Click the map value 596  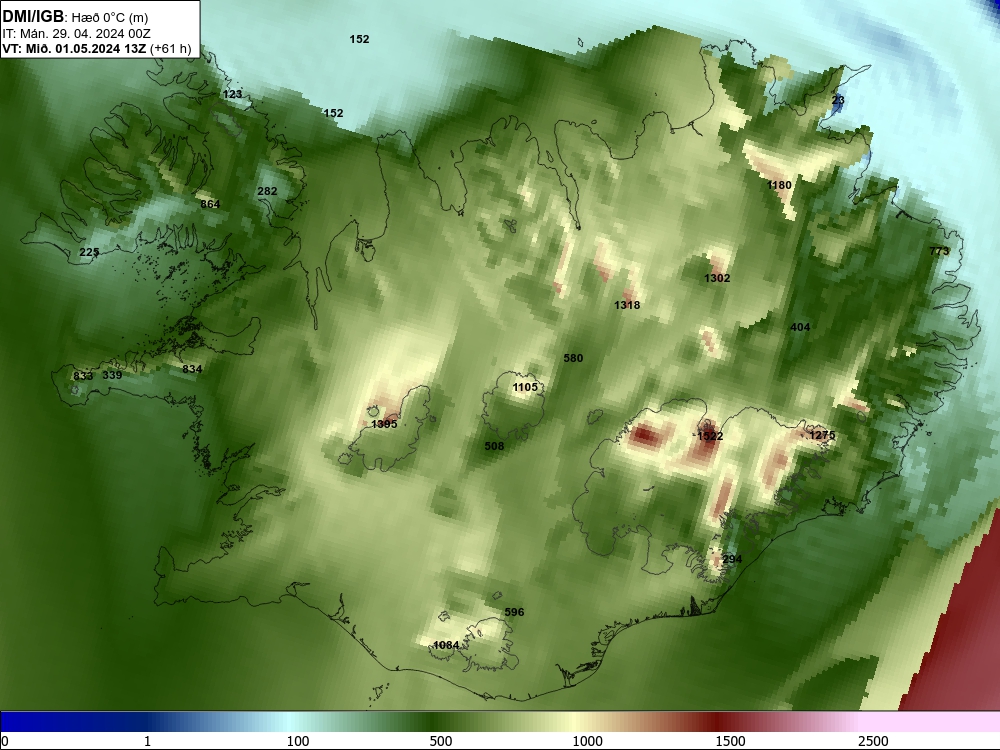(x=514, y=612)
